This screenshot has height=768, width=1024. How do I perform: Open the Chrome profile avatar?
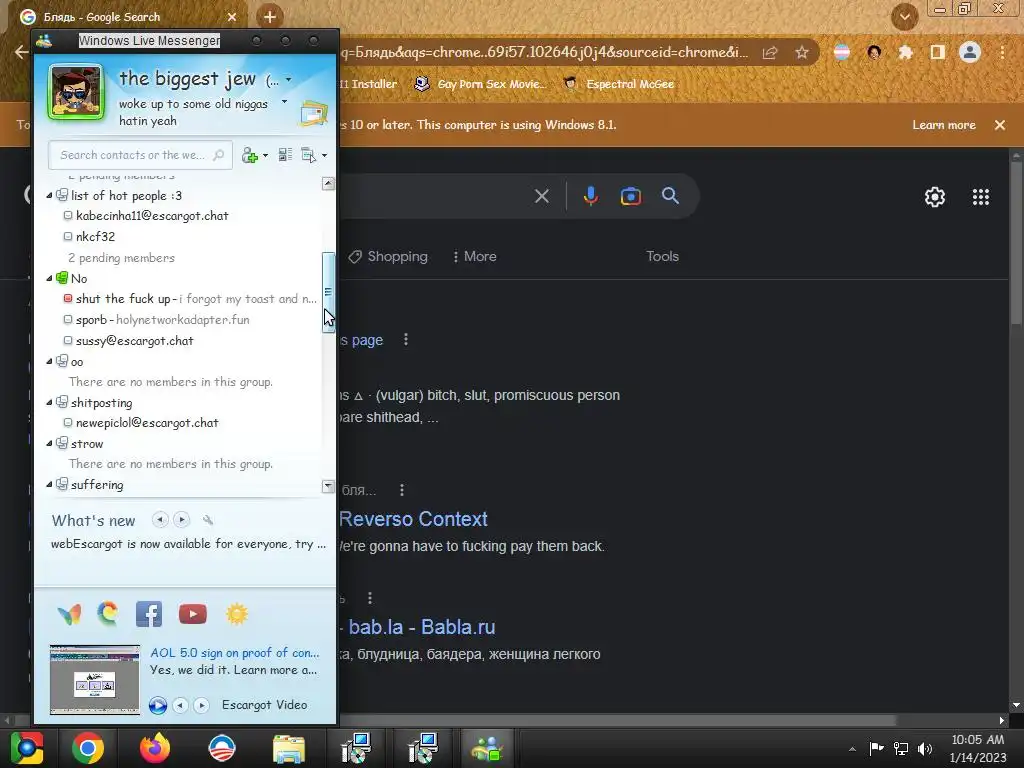970,52
